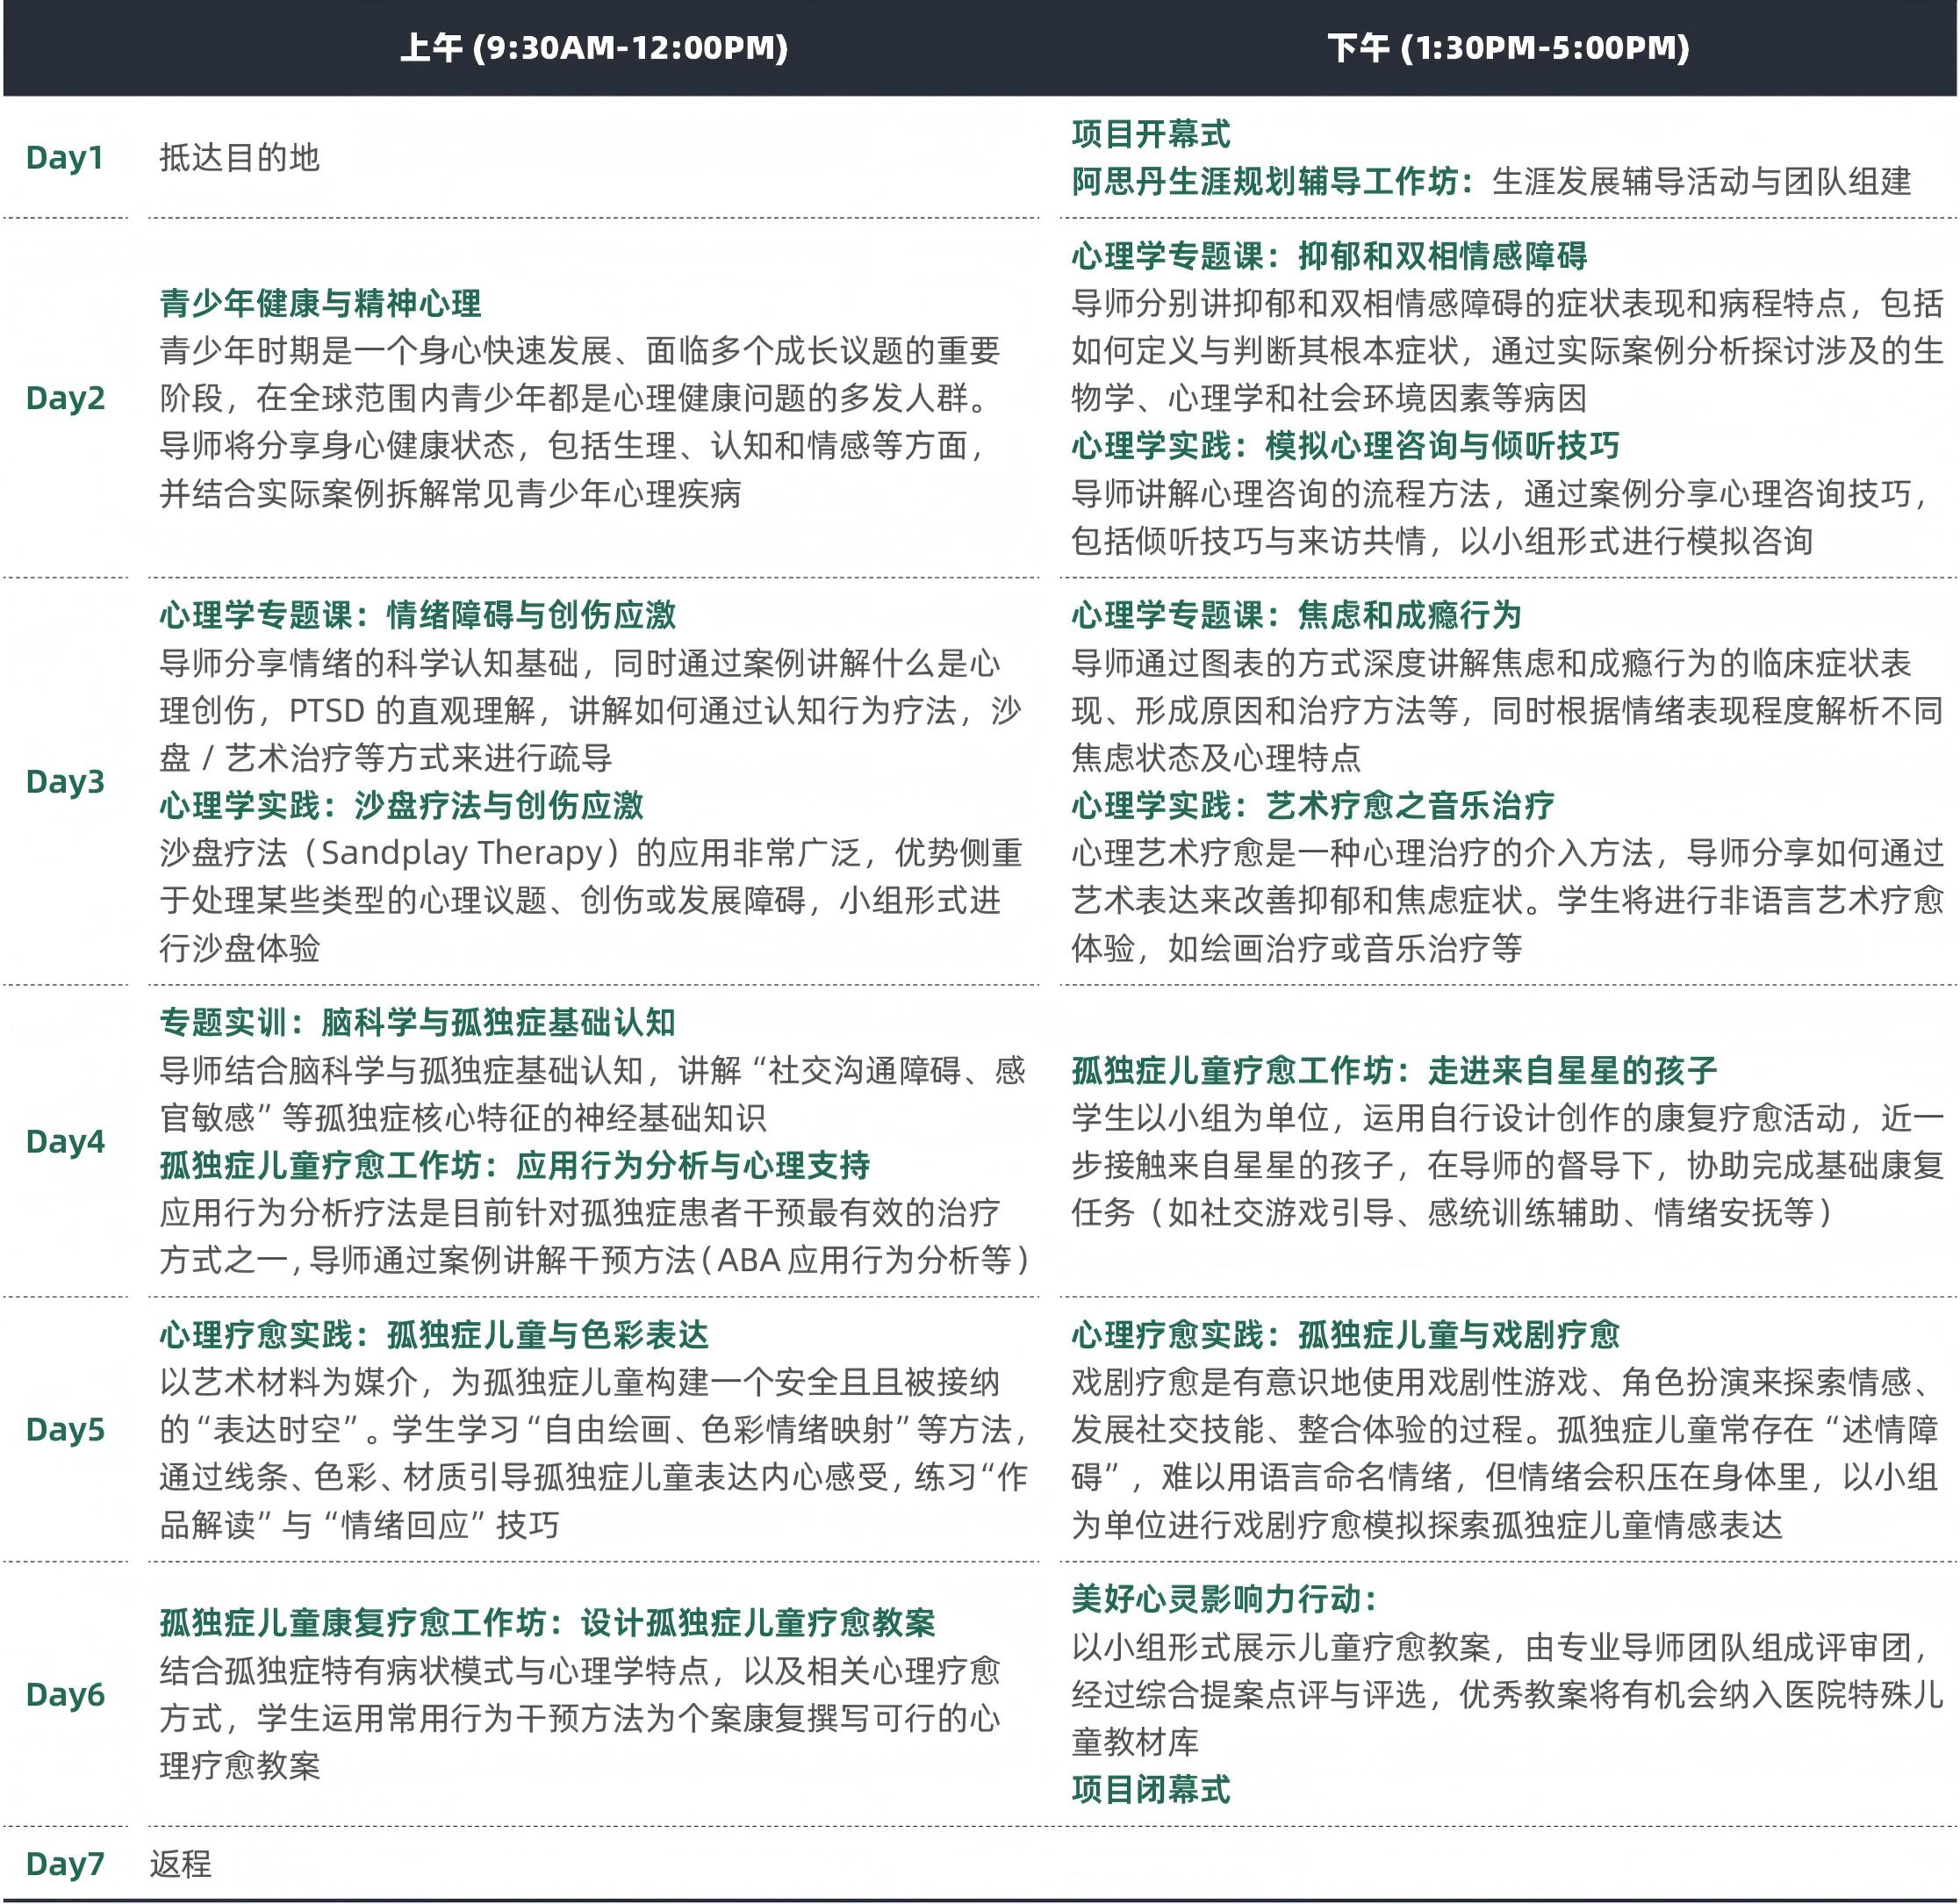Screen dimensions: 1960x1904
Task: Open 心理疗愈实践：孤独症儿童与戏剧疗愈 heading
Action: click(1345, 1335)
